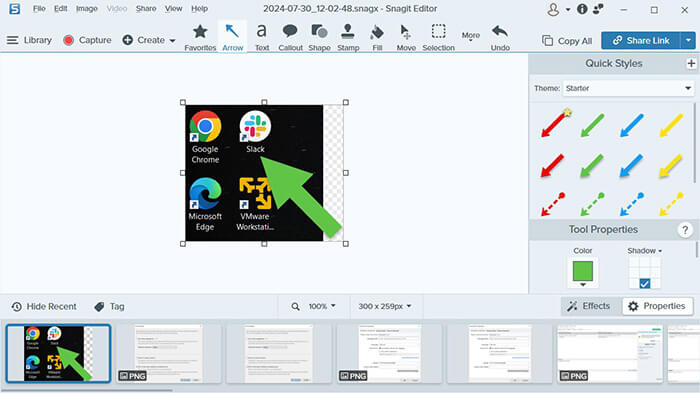Select the Shape tool

click(x=319, y=38)
